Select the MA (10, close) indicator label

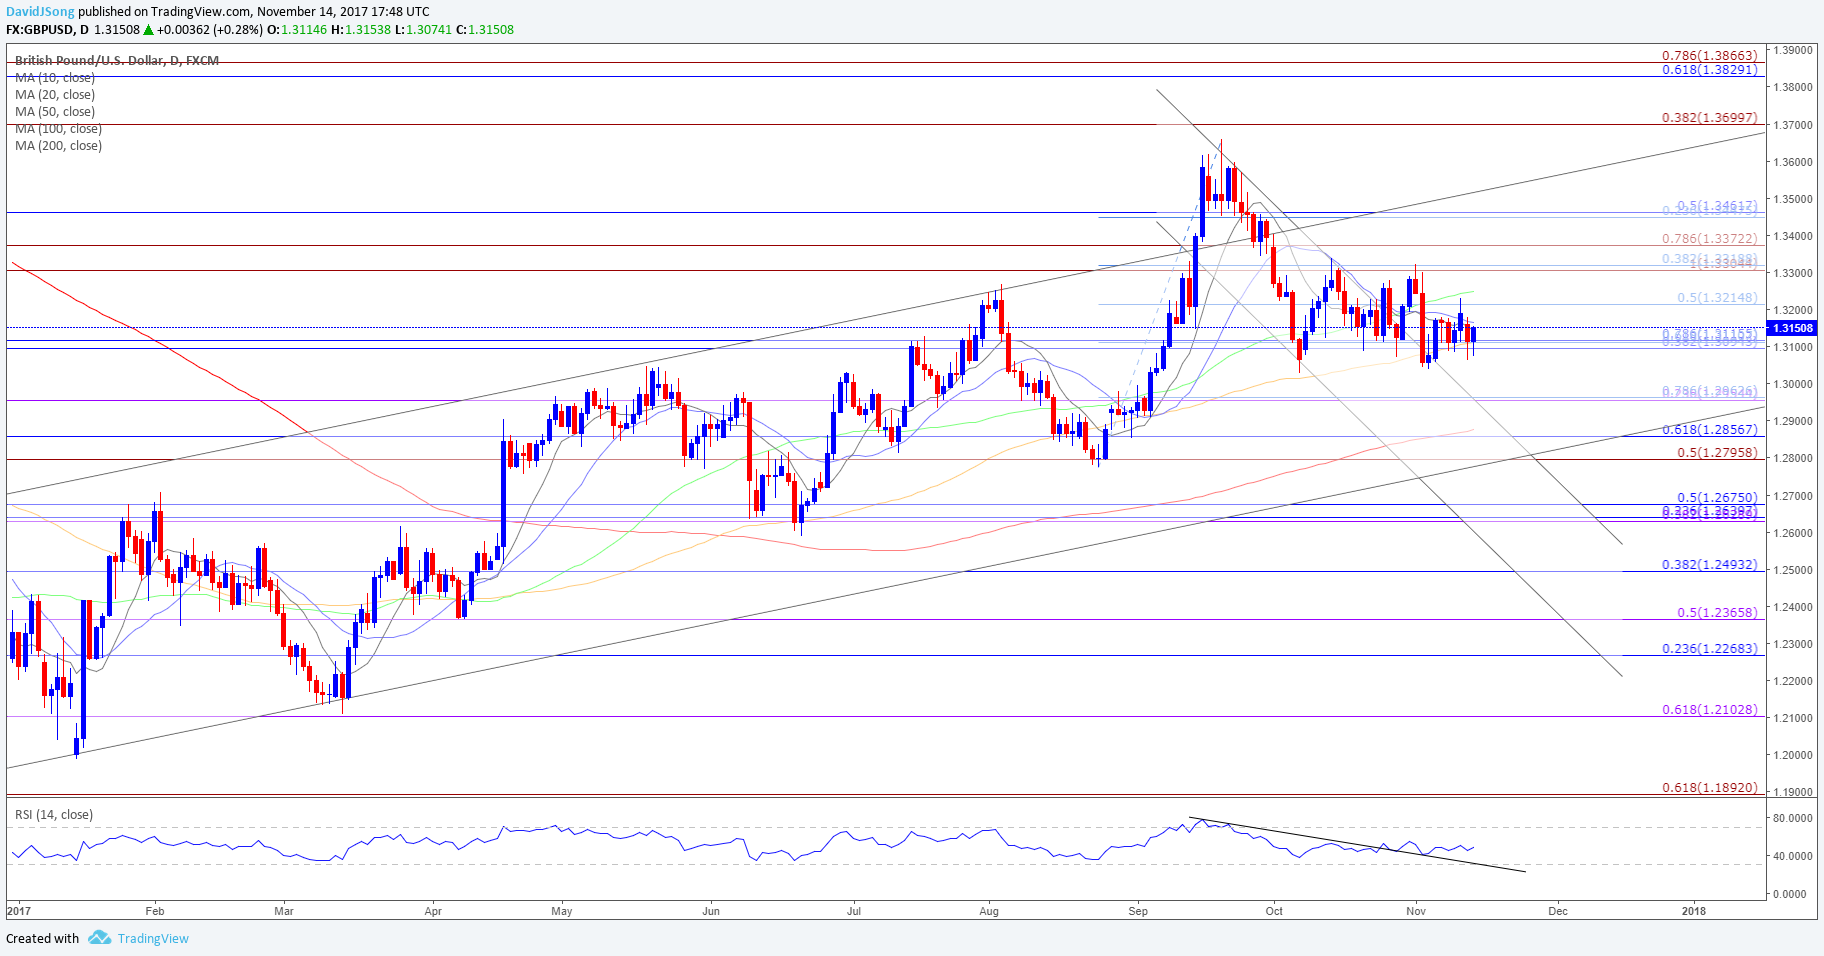[55, 77]
